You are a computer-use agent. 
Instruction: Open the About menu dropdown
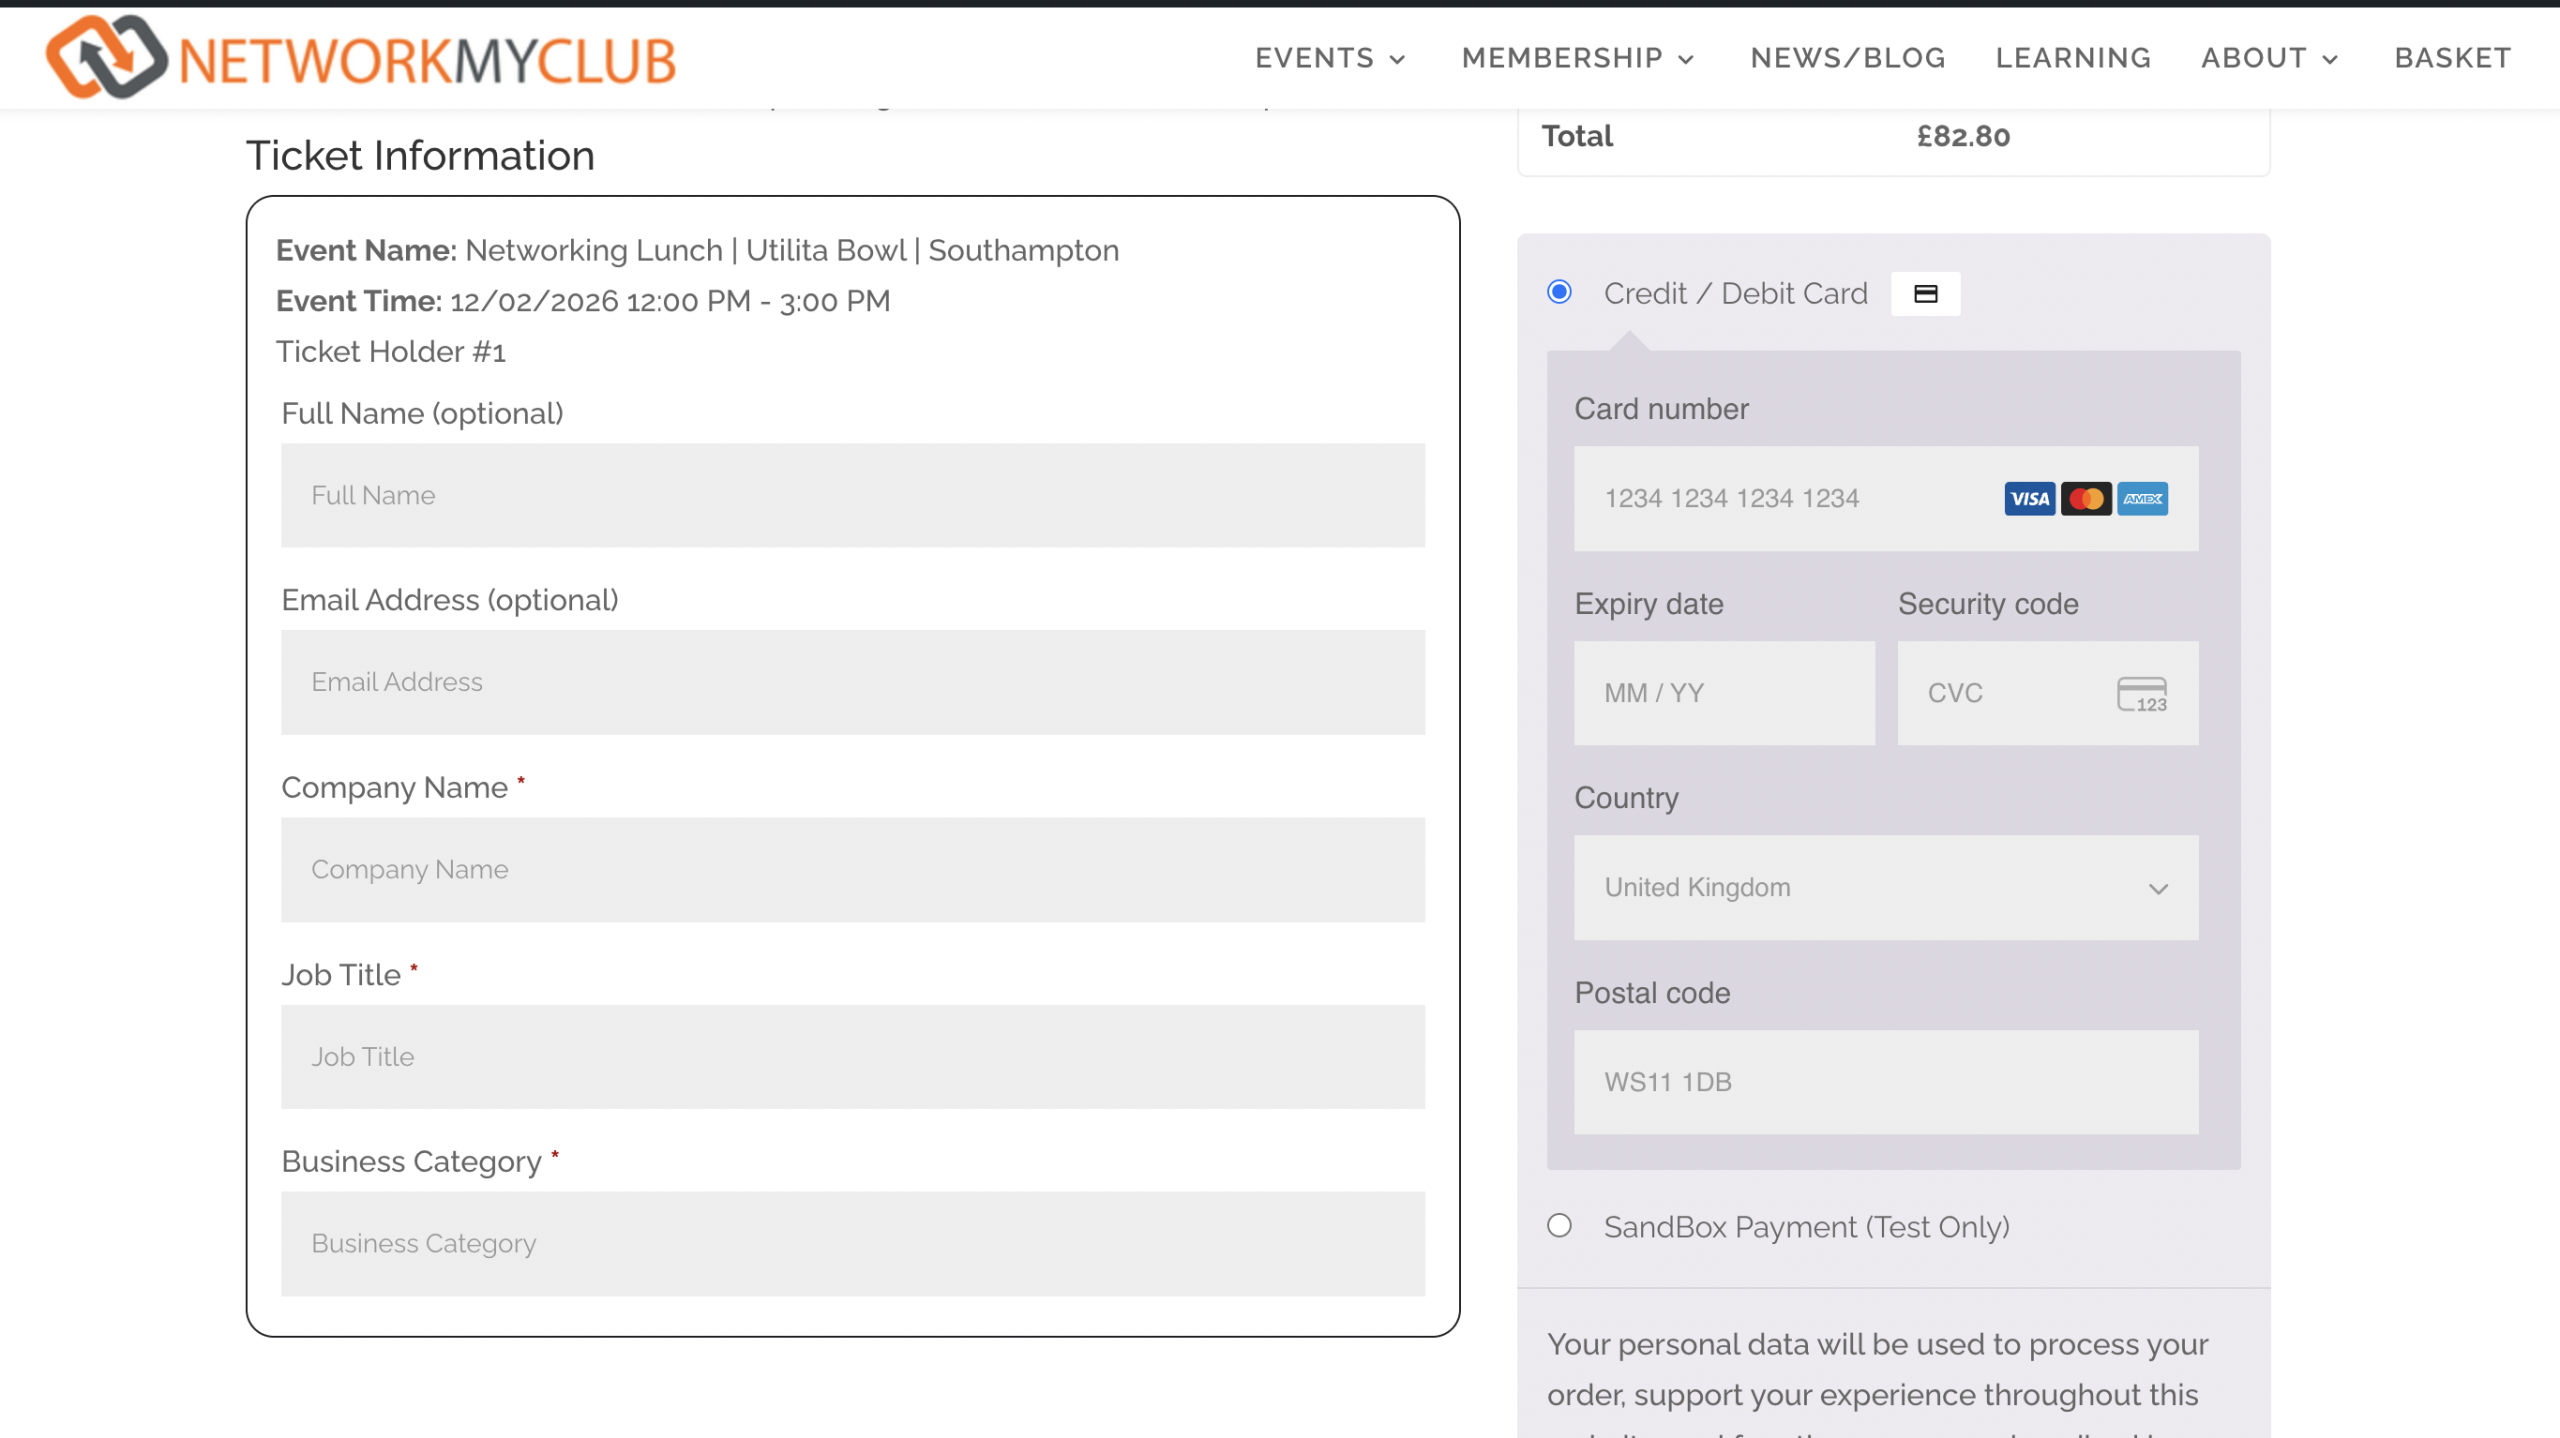click(2269, 58)
